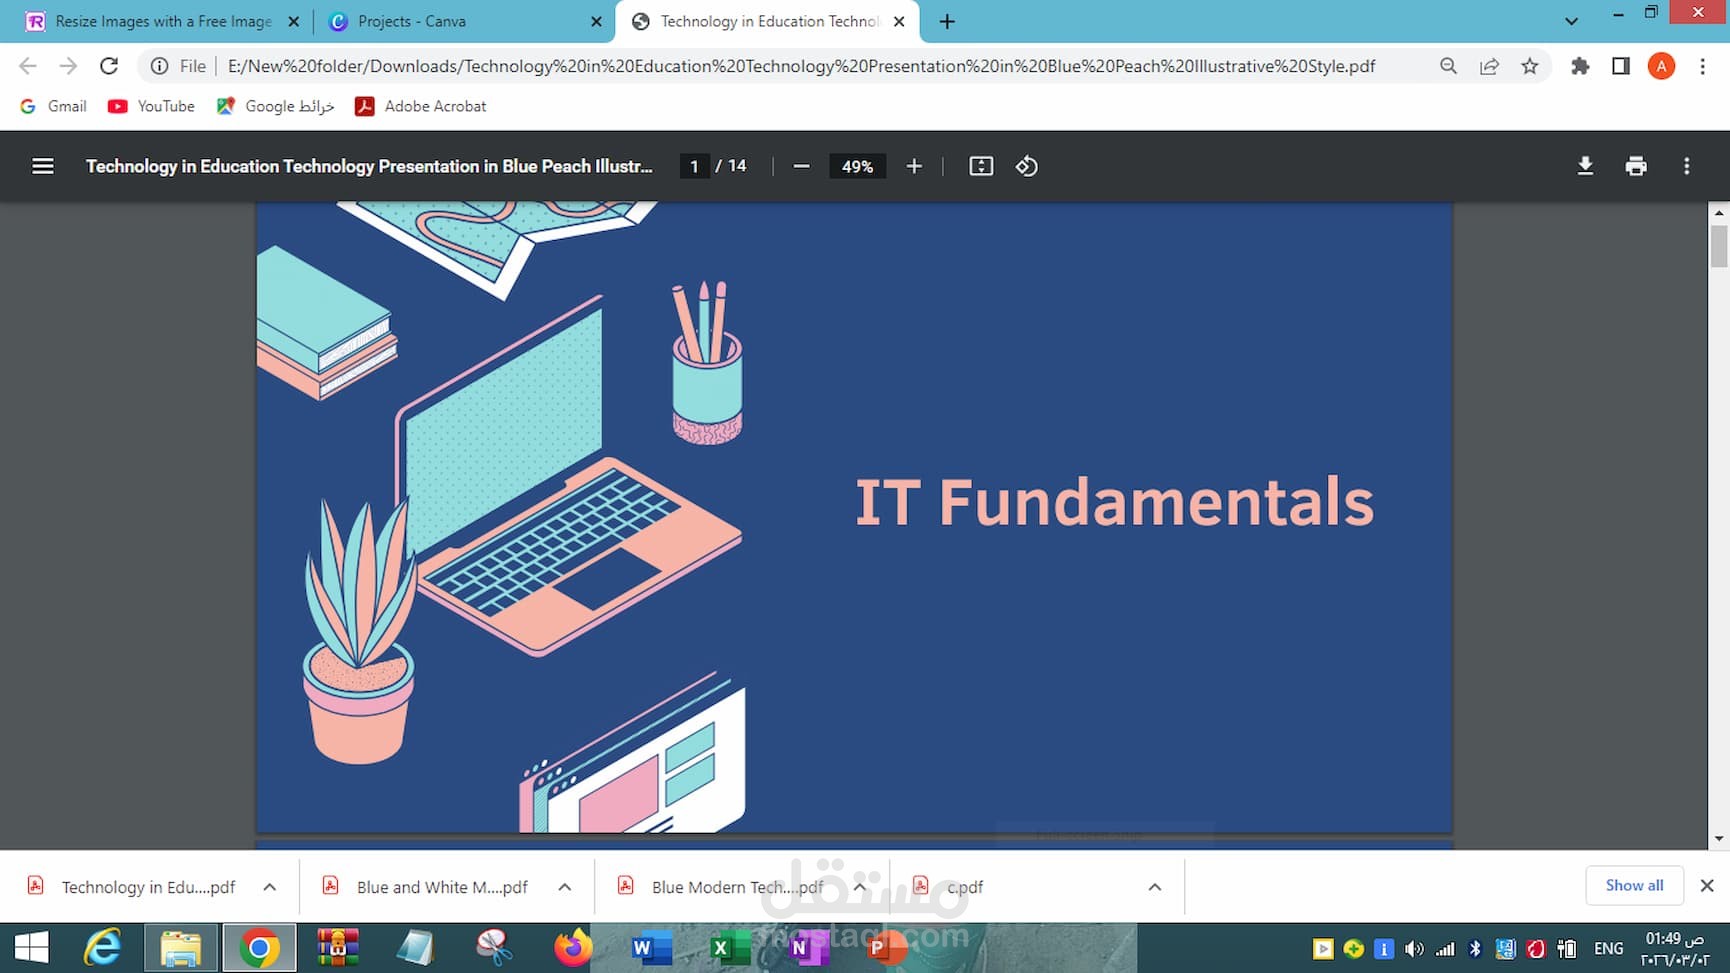This screenshot has height=973, width=1730.
Task: Print the PDF using the printer icon
Action: pos(1636,166)
